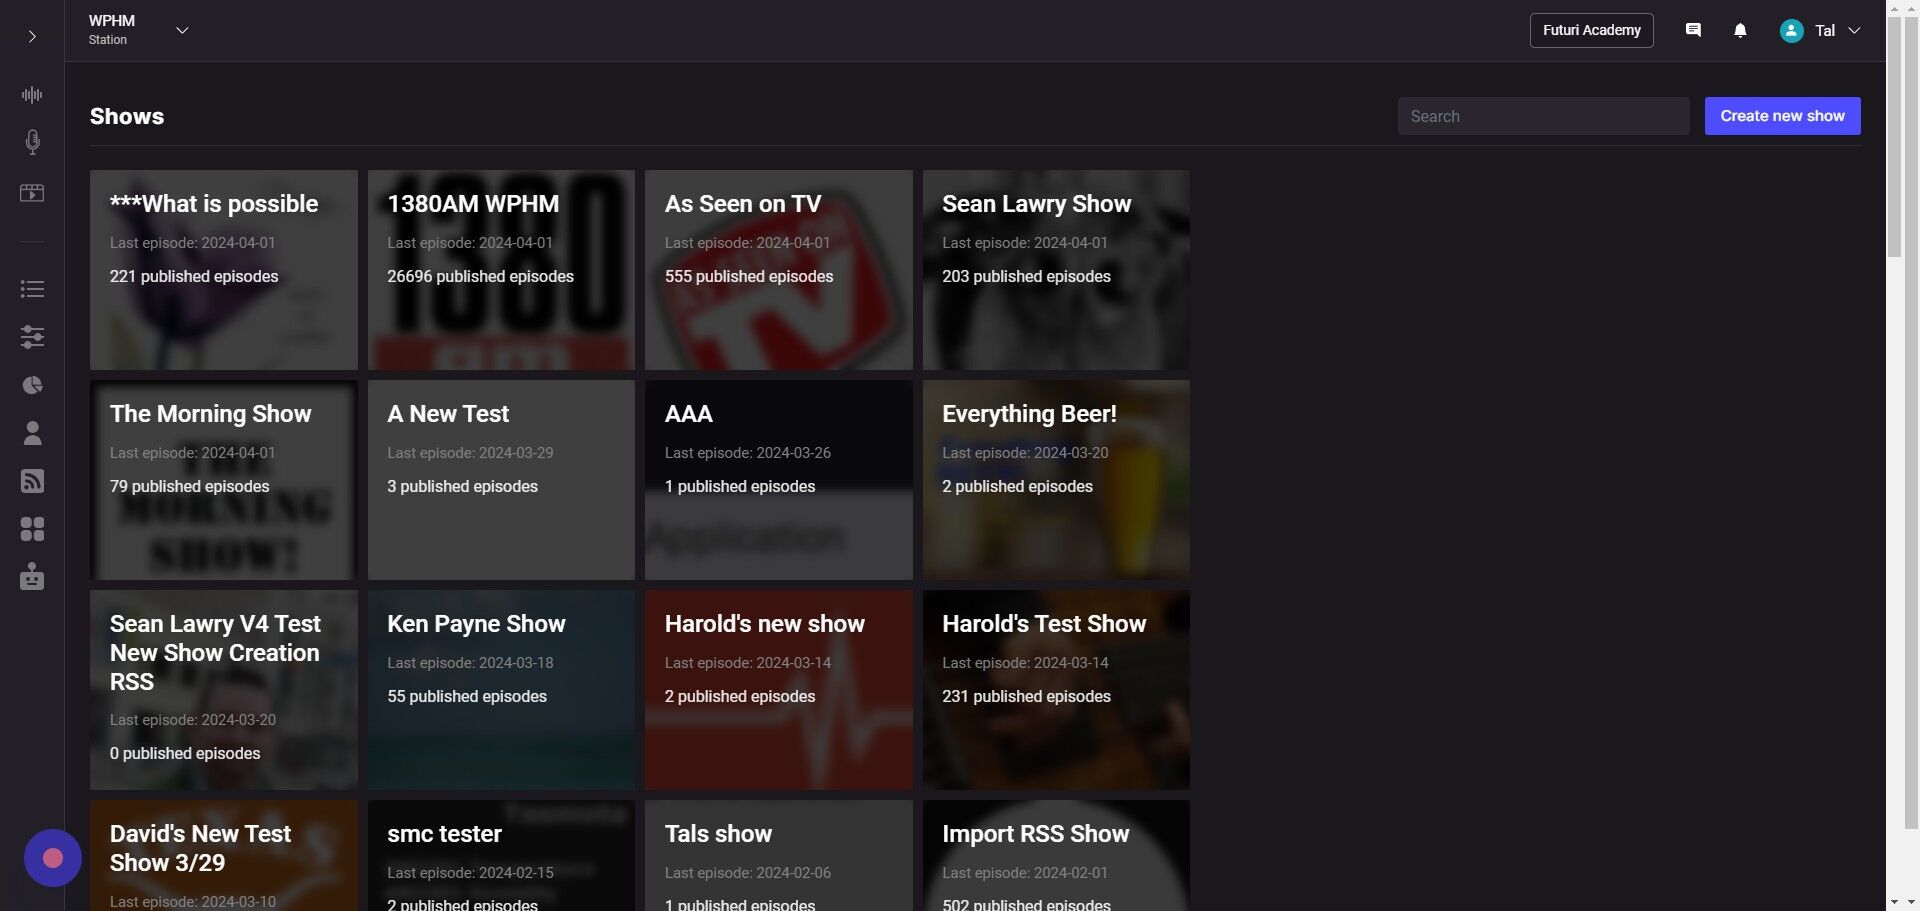Open the video clip icon in the sidebar
The width and height of the screenshot is (1920, 911).
(x=32, y=193)
